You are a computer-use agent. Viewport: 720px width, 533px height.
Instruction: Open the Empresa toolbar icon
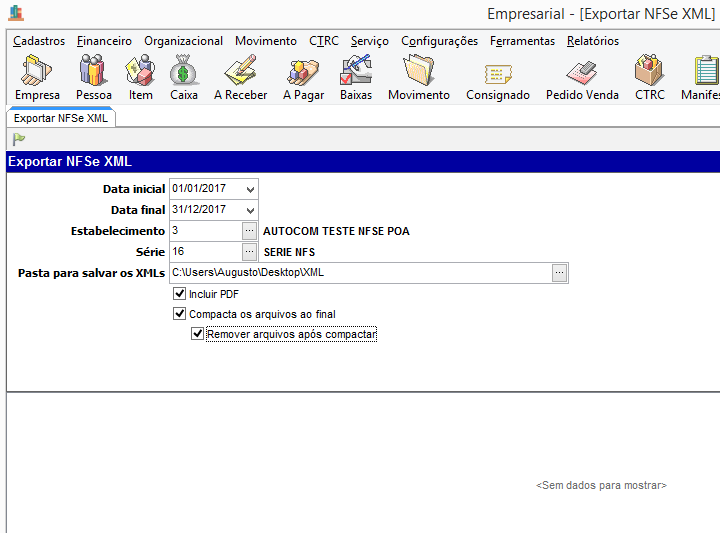[37, 78]
